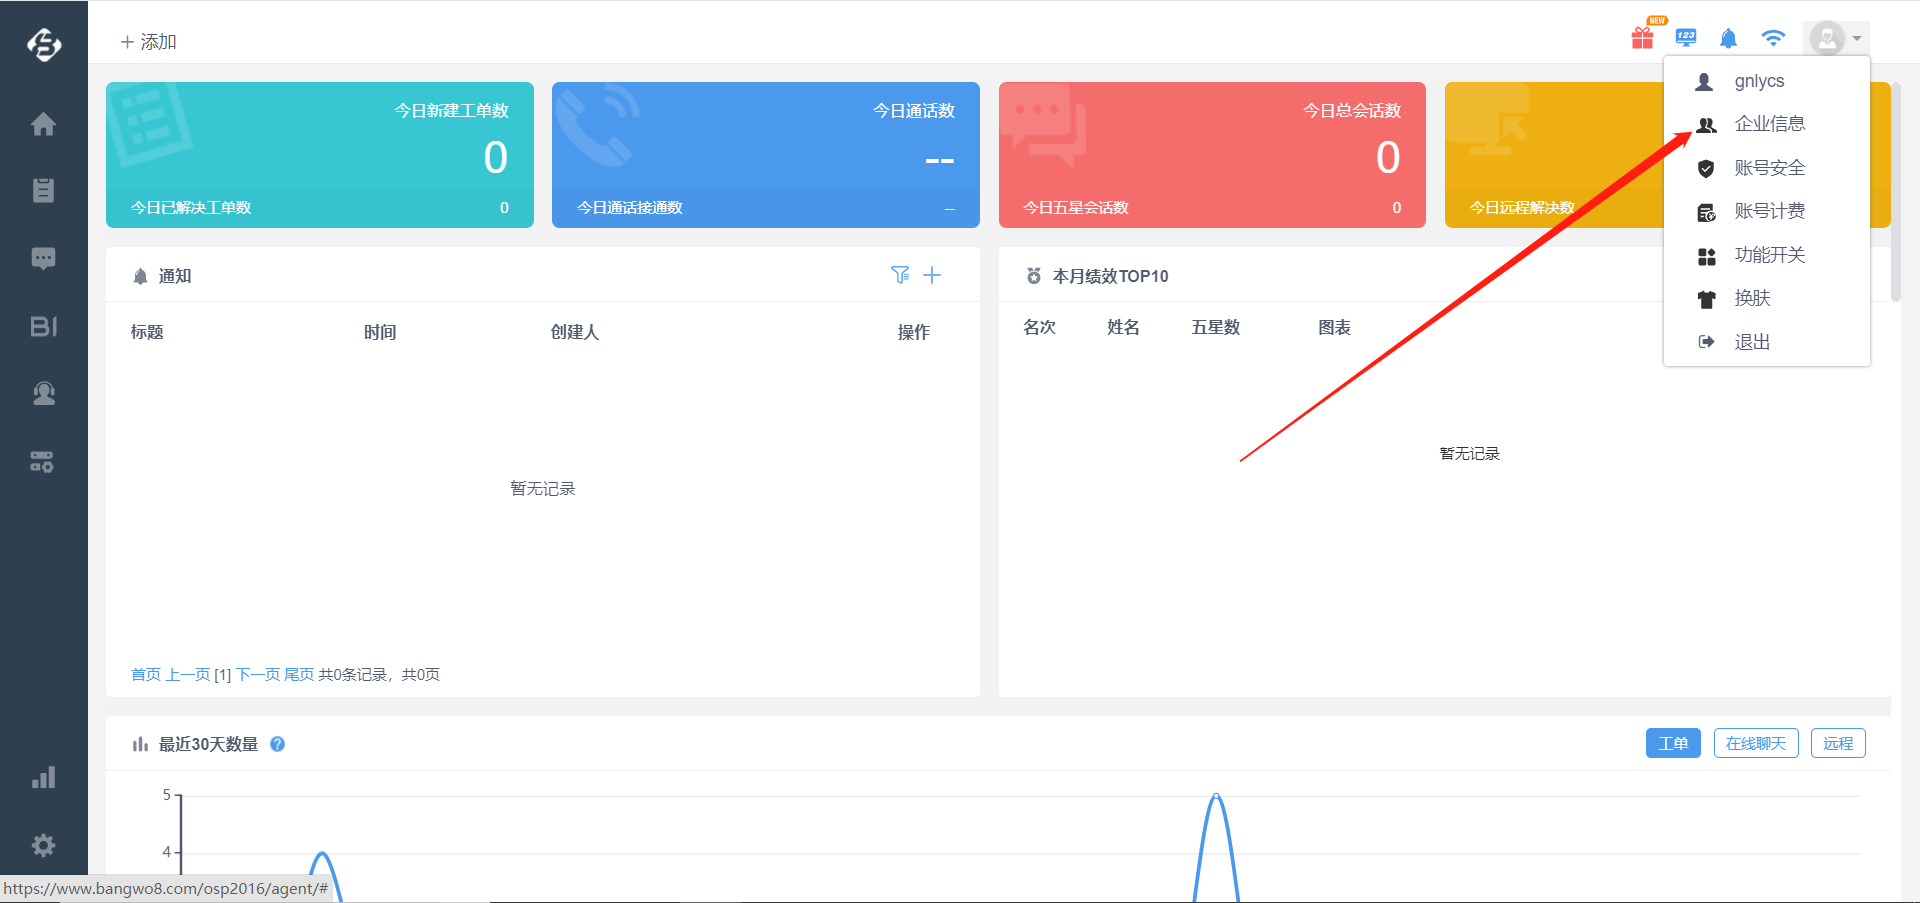This screenshot has height=903, width=1920.
Task: Click the 添加 button at top
Action: pos(149,42)
